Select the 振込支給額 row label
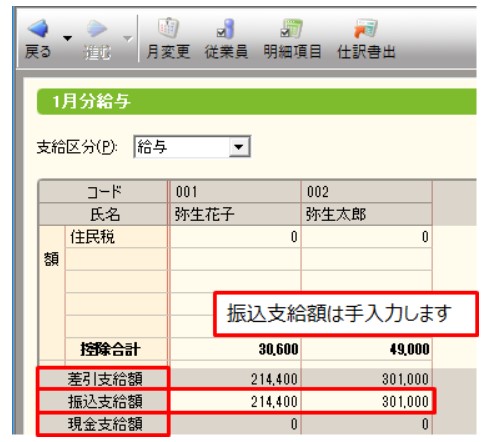 pyautogui.click(x=103, y=401)
